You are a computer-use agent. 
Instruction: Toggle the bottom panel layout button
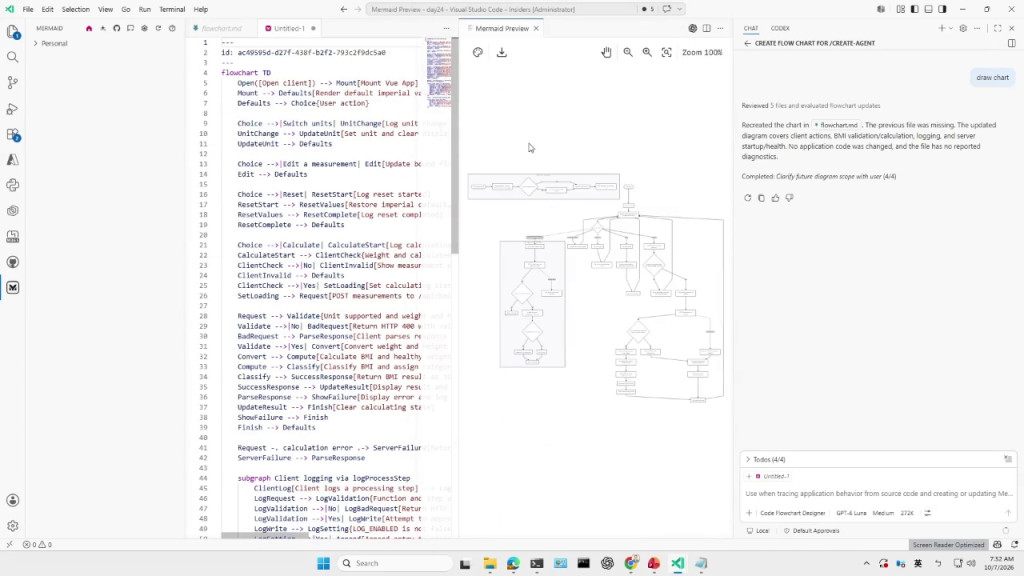(x=929, y=9)
